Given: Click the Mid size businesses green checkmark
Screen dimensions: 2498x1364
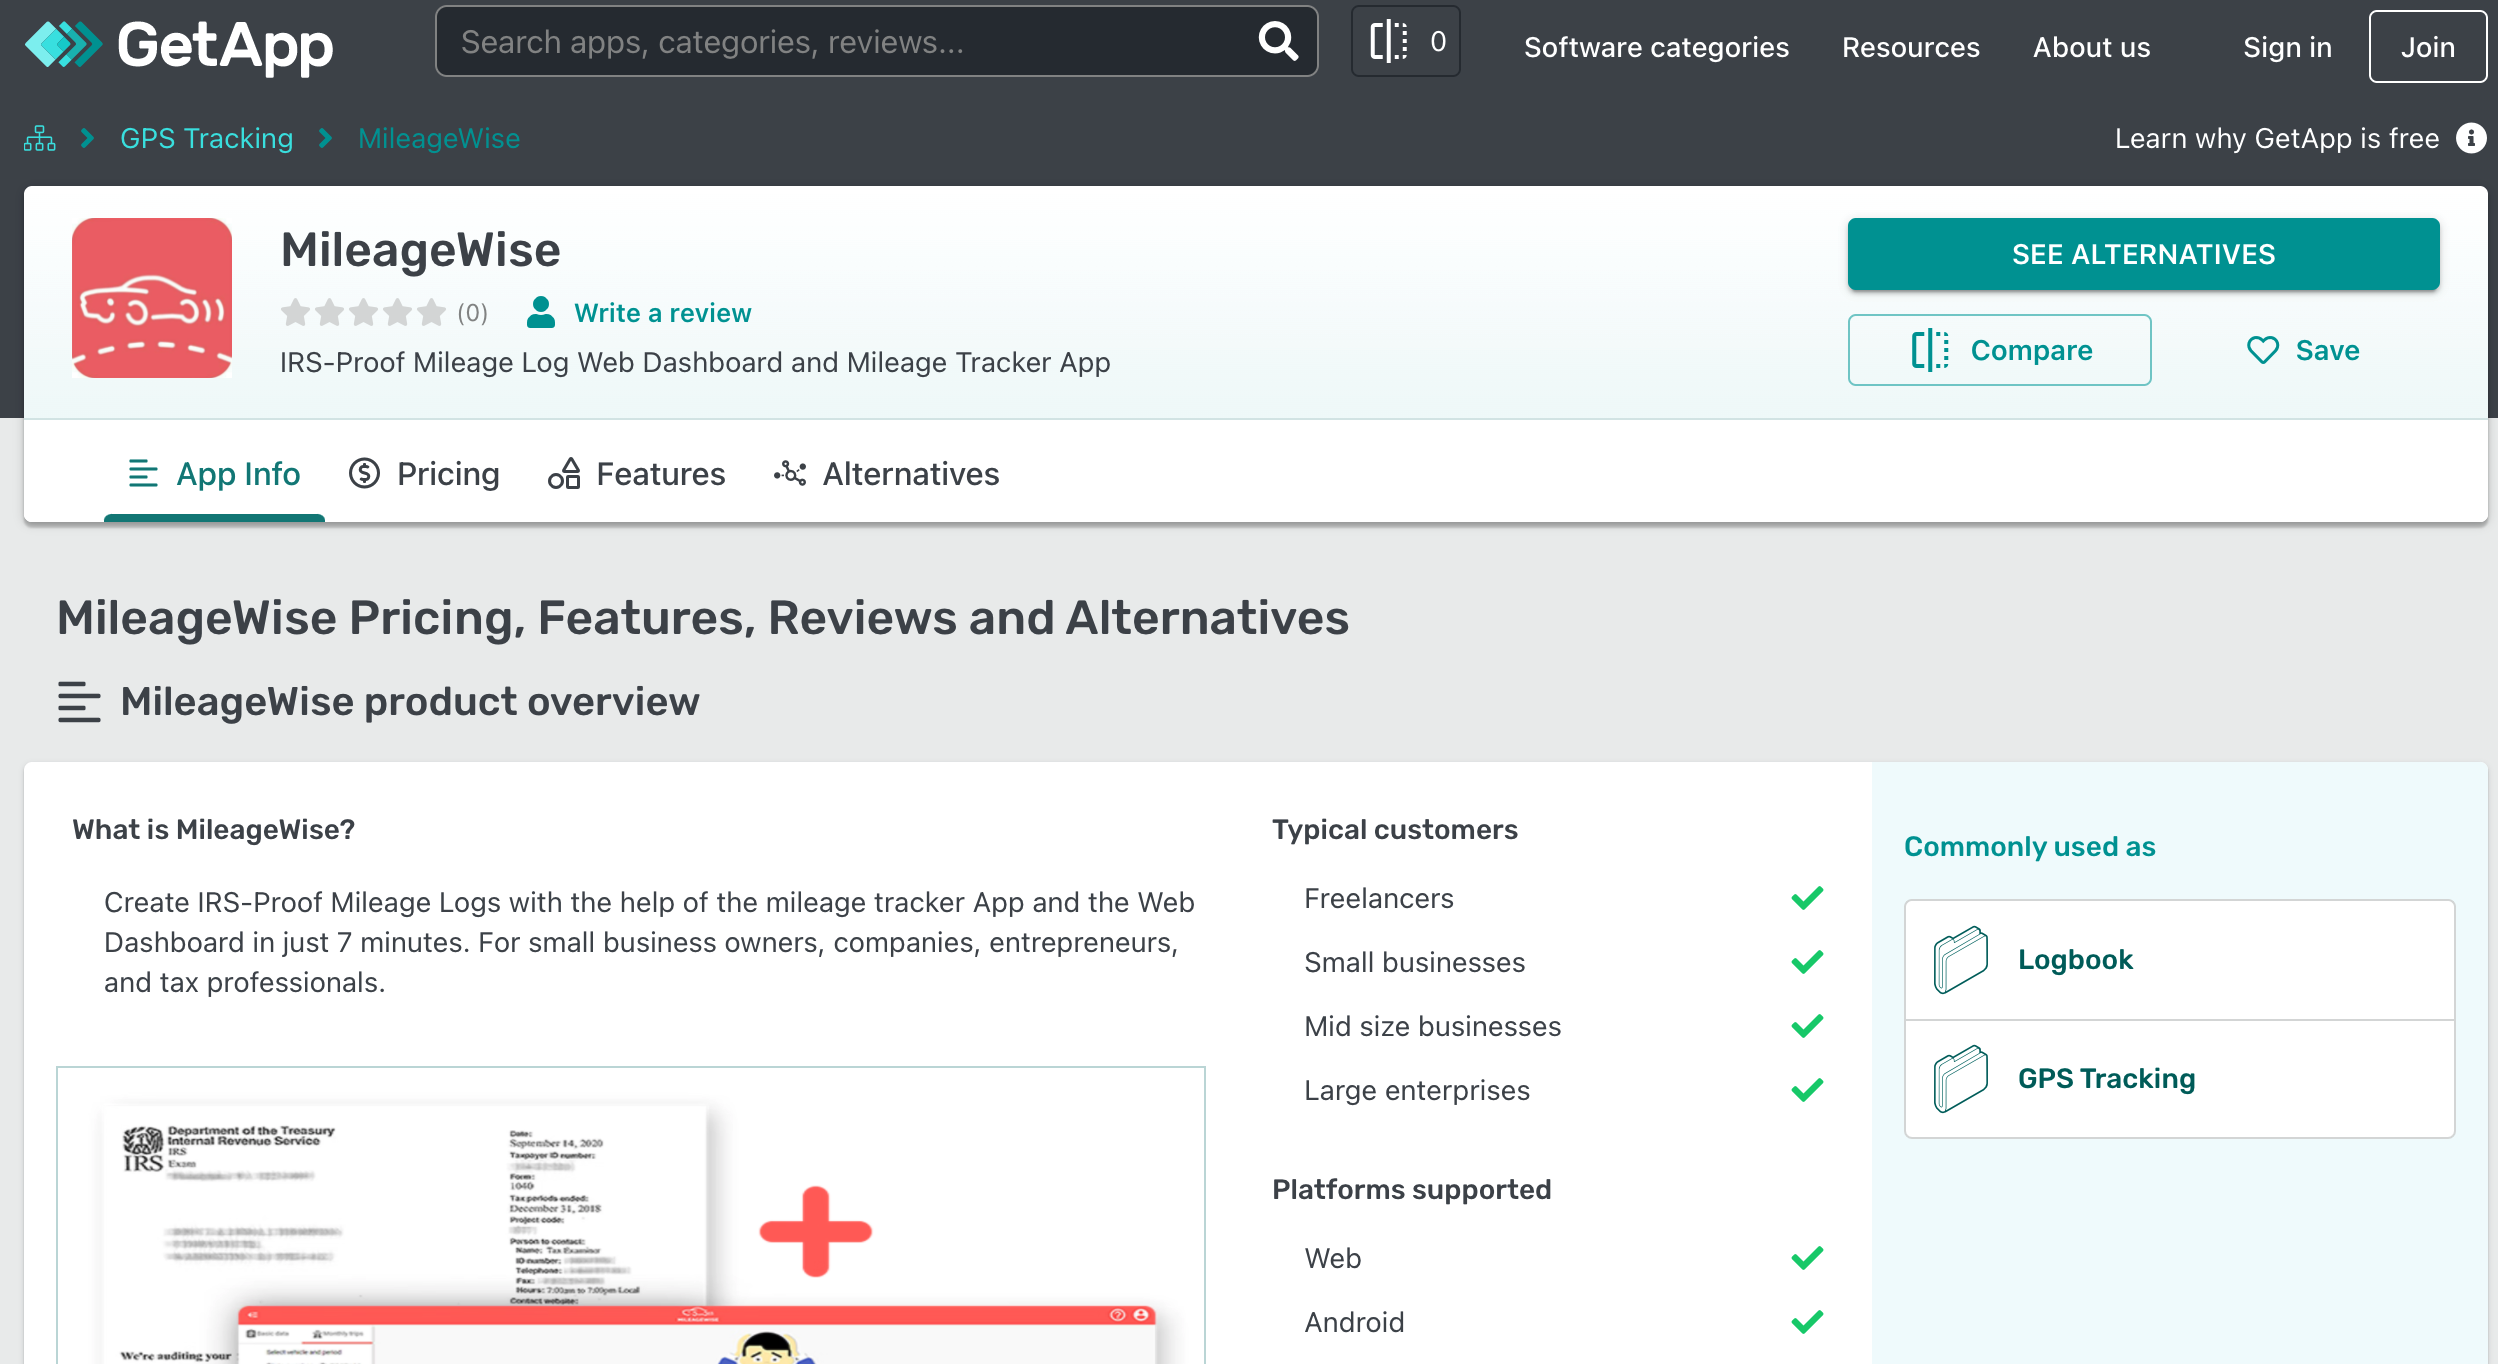Looking at the screenshot, I should 1807,1026.
